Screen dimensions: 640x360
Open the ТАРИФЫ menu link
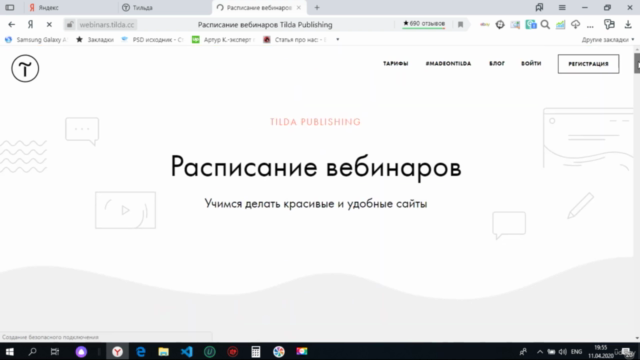396,64
